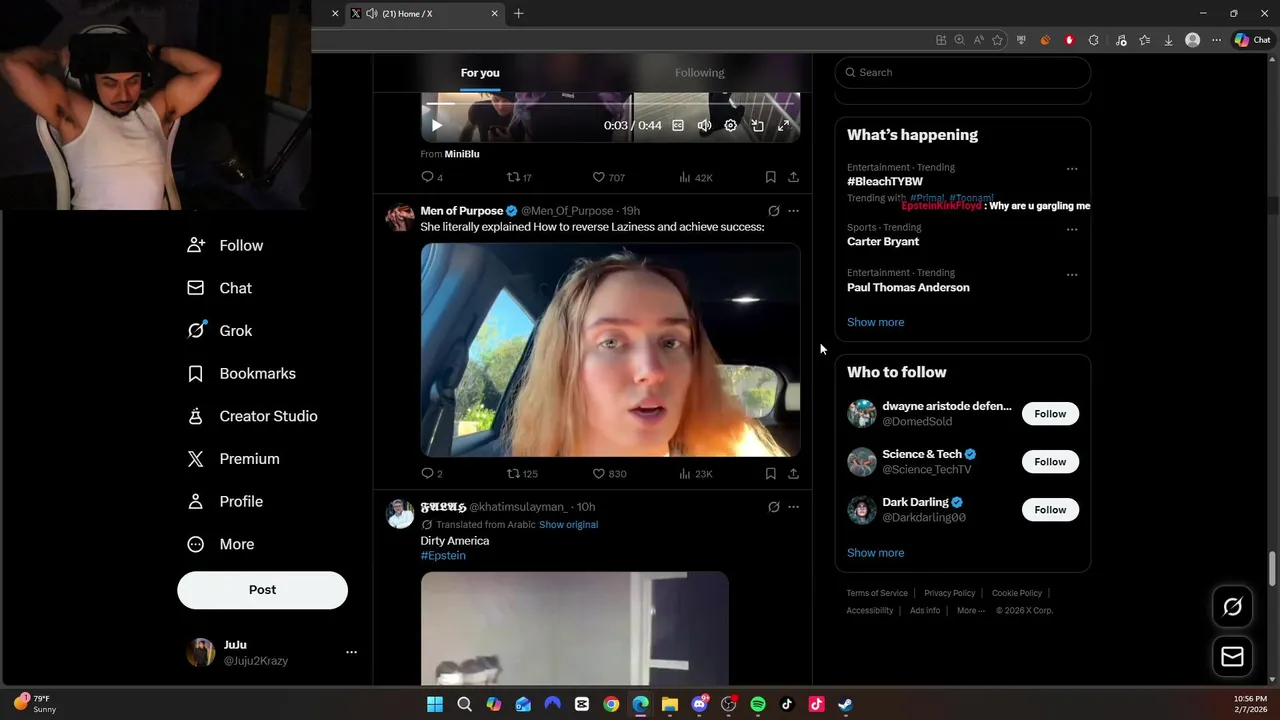Screen dimensions: 1280x720
Task: Open Edge downloads icon
Action: [x=1168, y=40]
